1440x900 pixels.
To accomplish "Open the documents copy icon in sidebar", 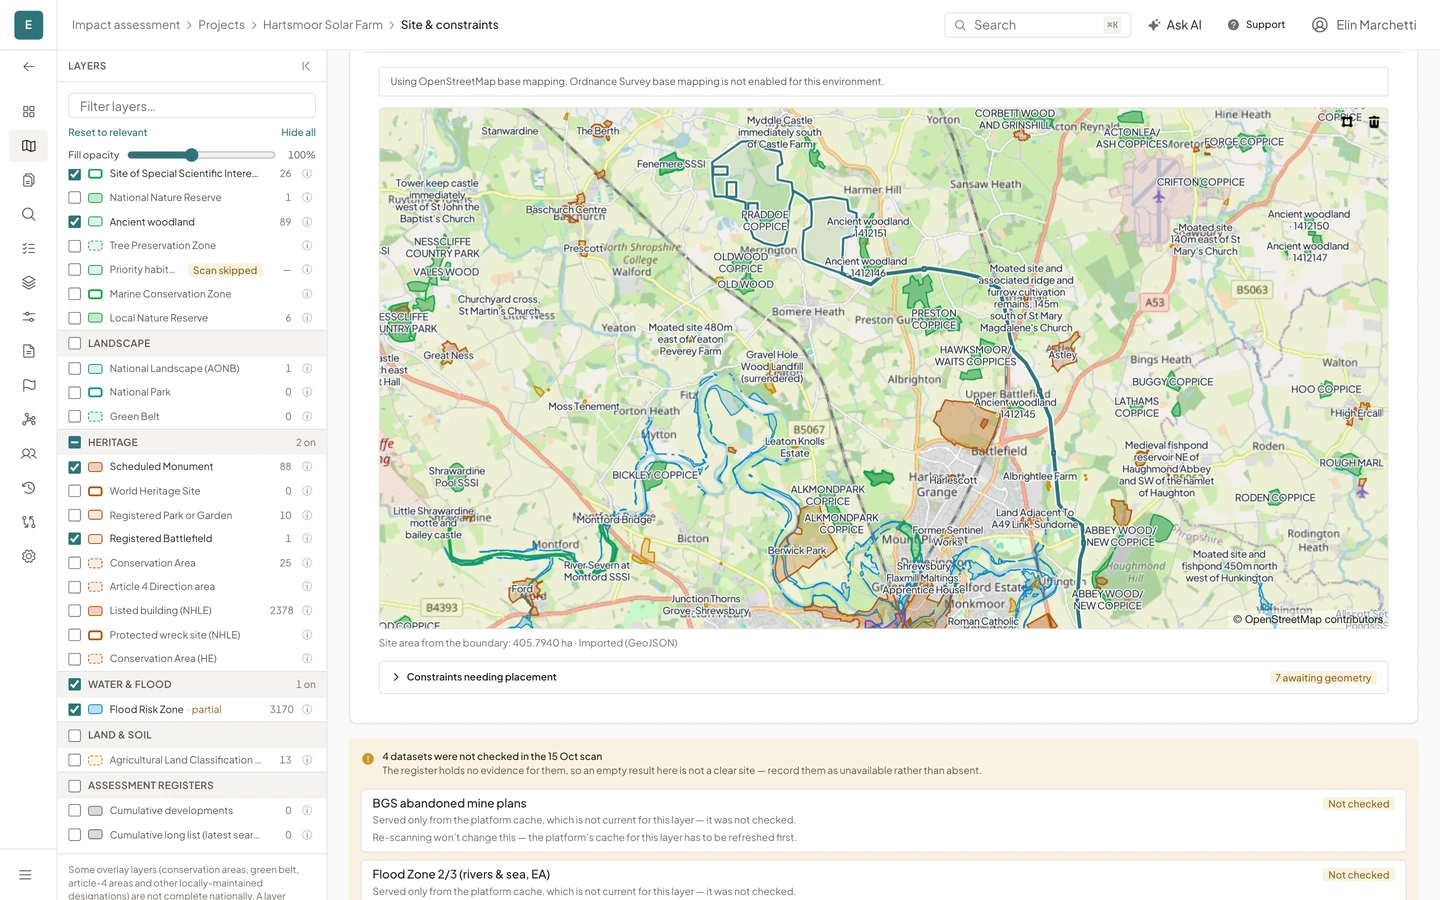I will (x=29, y=180).
